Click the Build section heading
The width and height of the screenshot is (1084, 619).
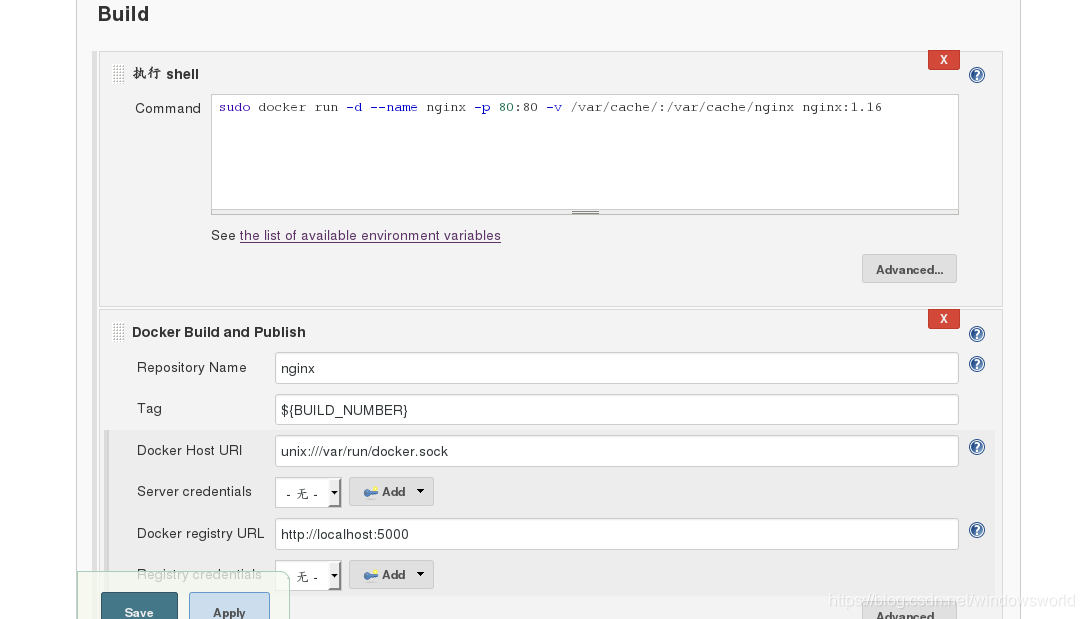pos(123,14)
